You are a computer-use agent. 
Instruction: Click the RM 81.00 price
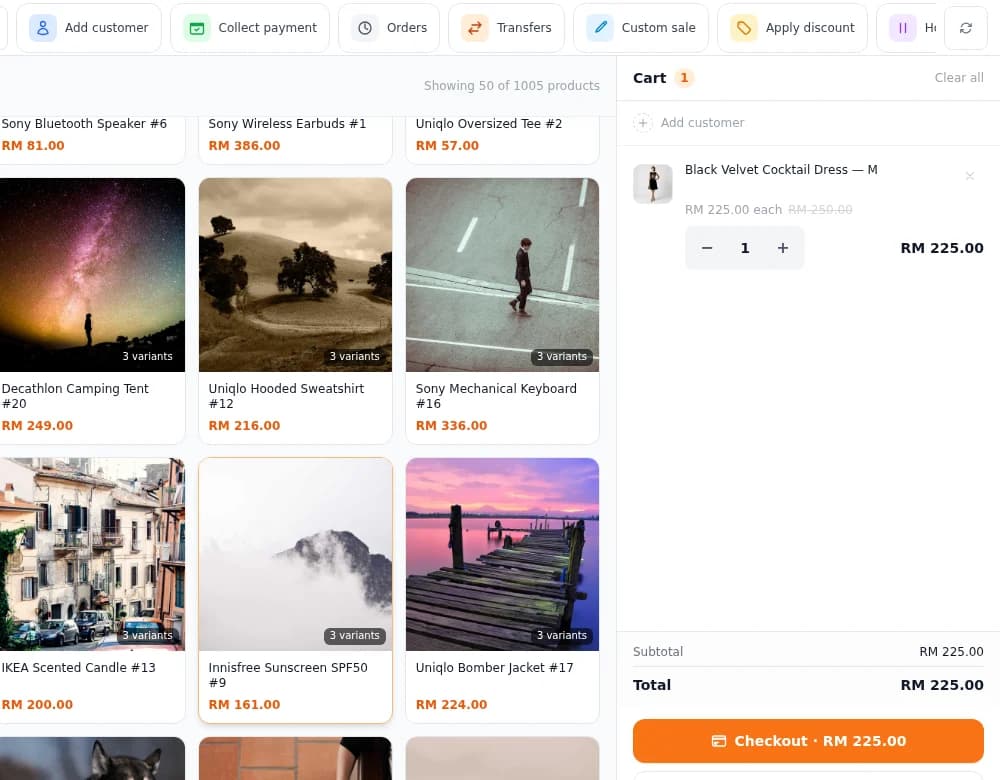click(x=33, y=145)
